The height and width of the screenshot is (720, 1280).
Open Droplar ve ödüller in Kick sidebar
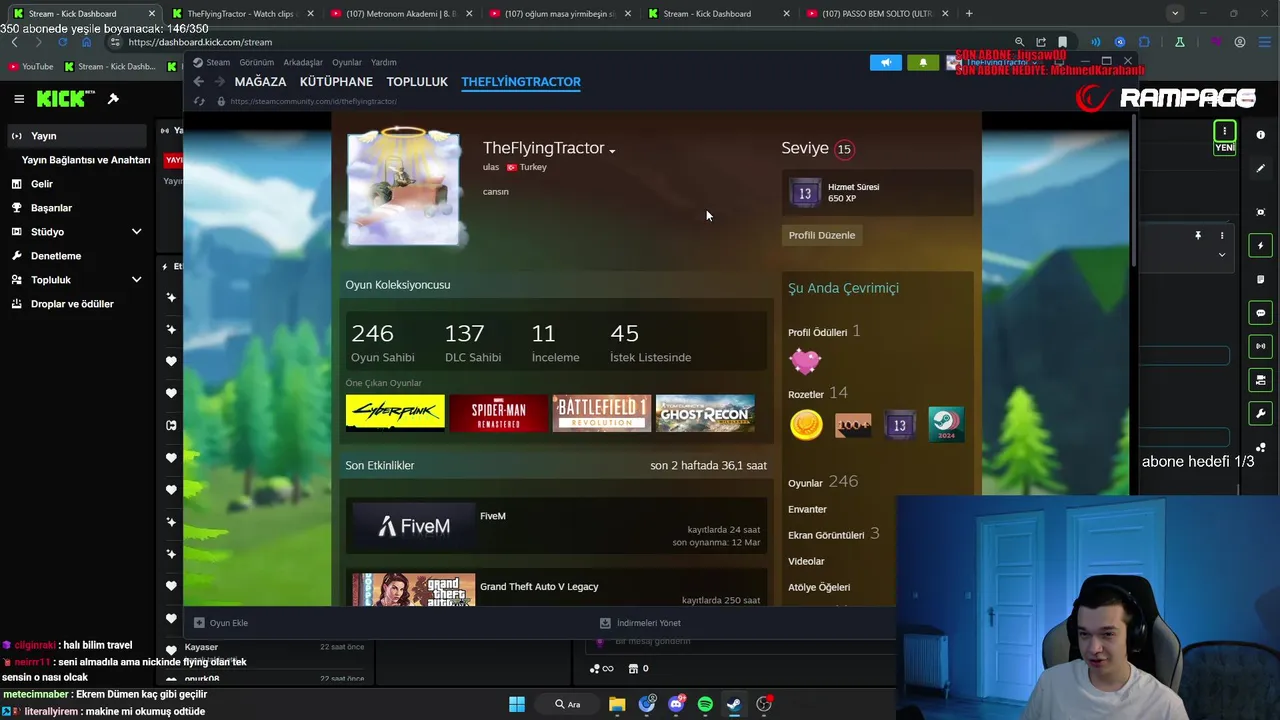tap(78, 304)
